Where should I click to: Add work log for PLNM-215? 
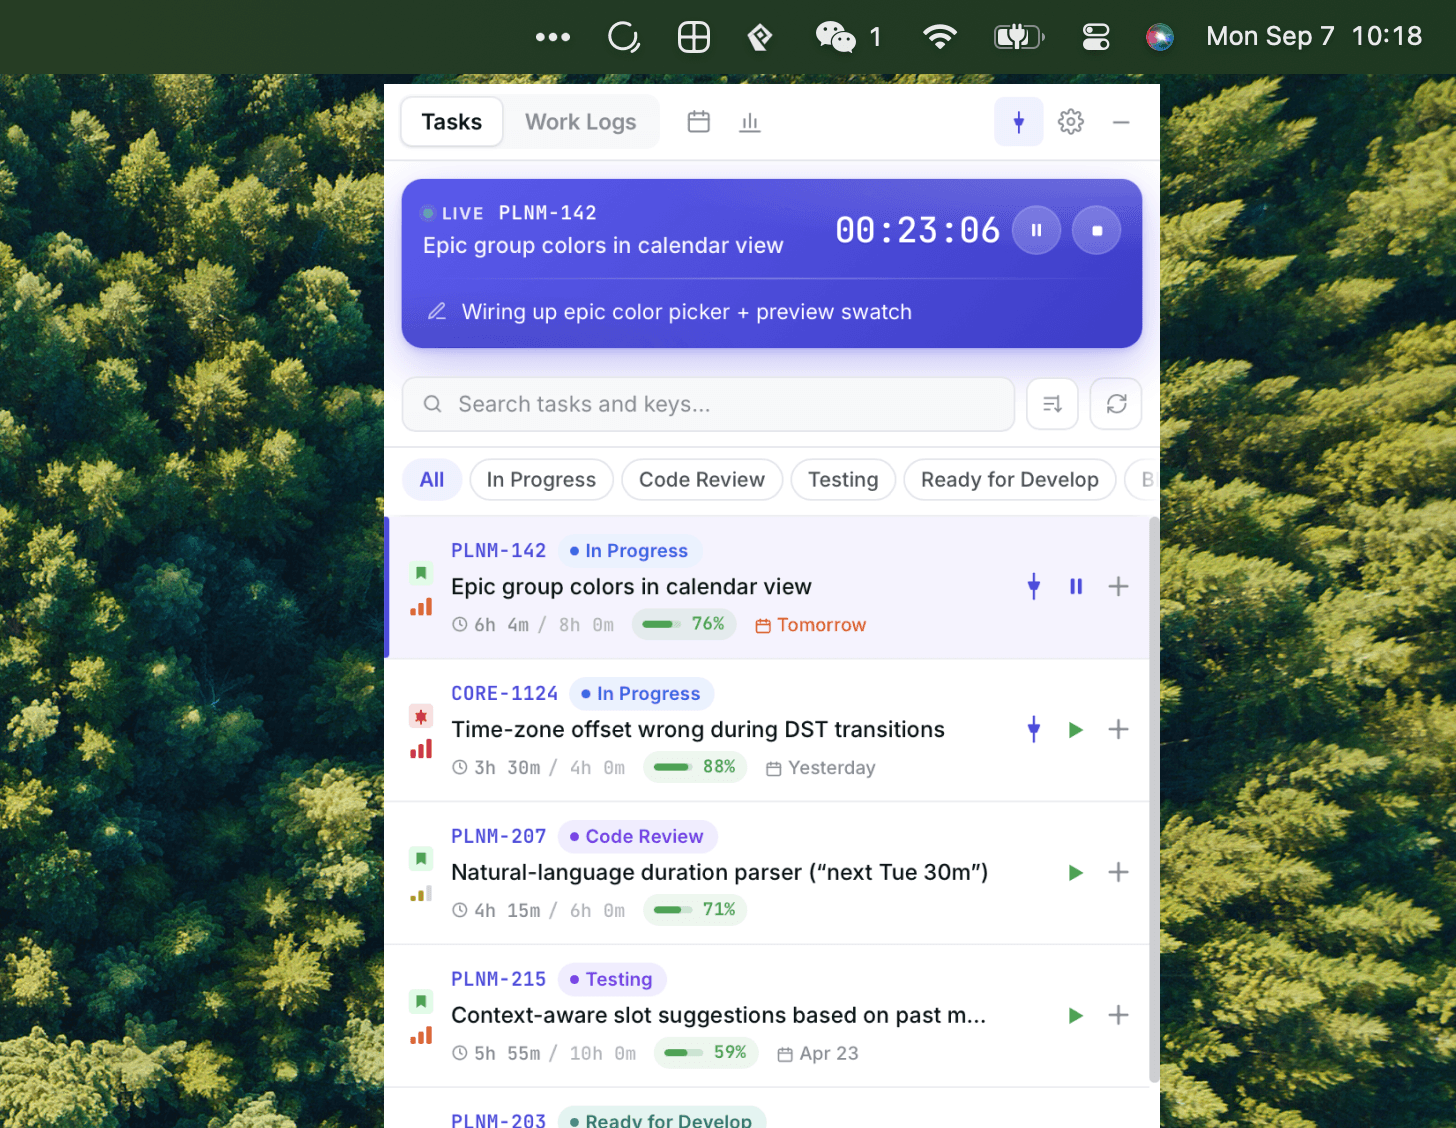(x=1119, y=1016)
